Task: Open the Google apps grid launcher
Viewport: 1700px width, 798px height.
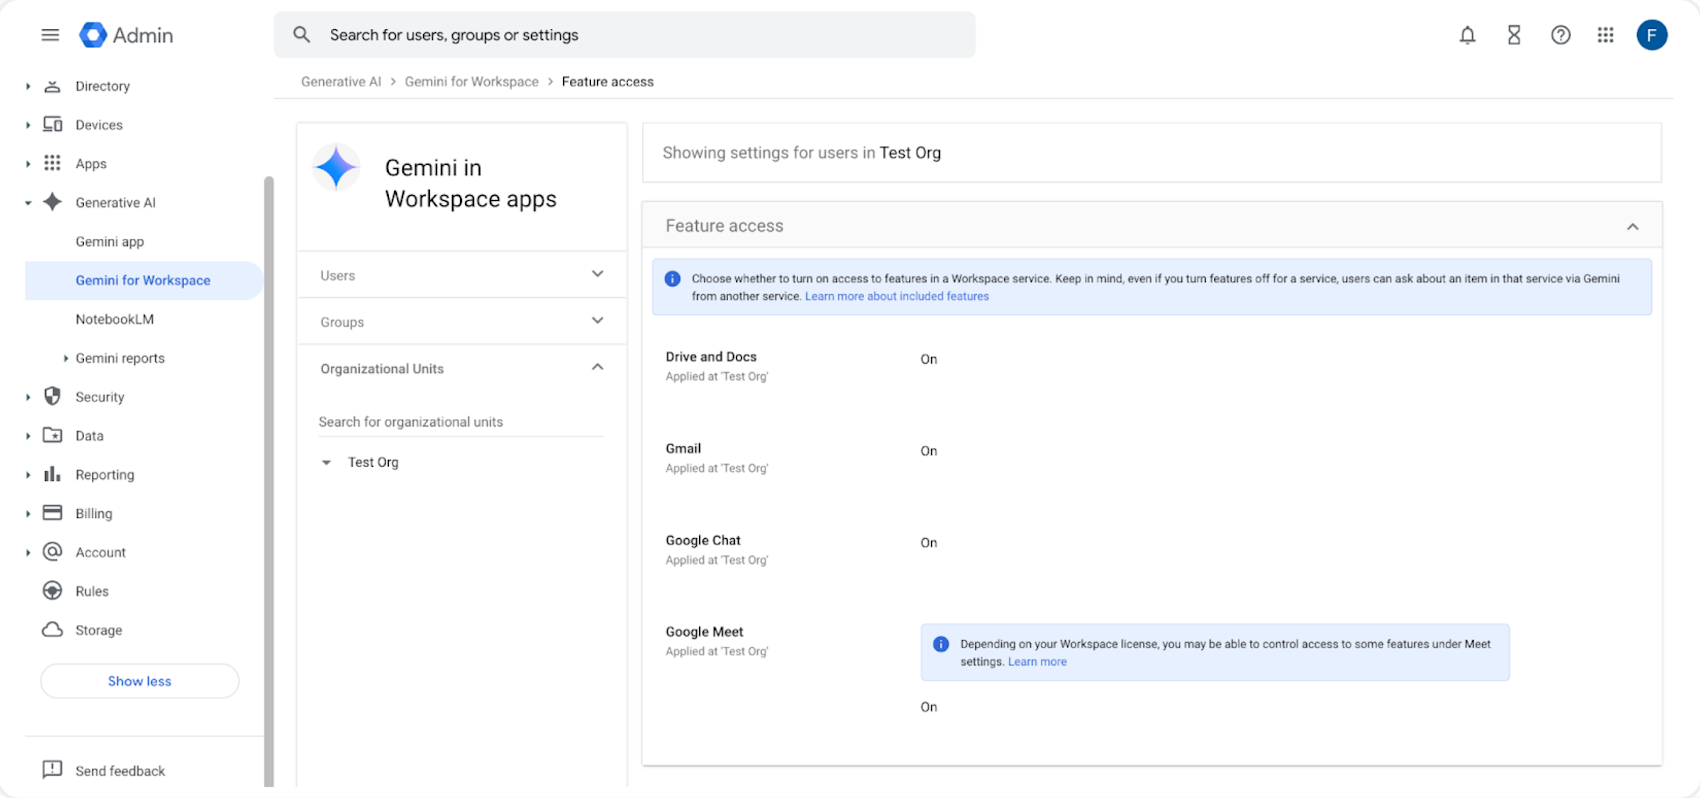Action: point(1605,35)
